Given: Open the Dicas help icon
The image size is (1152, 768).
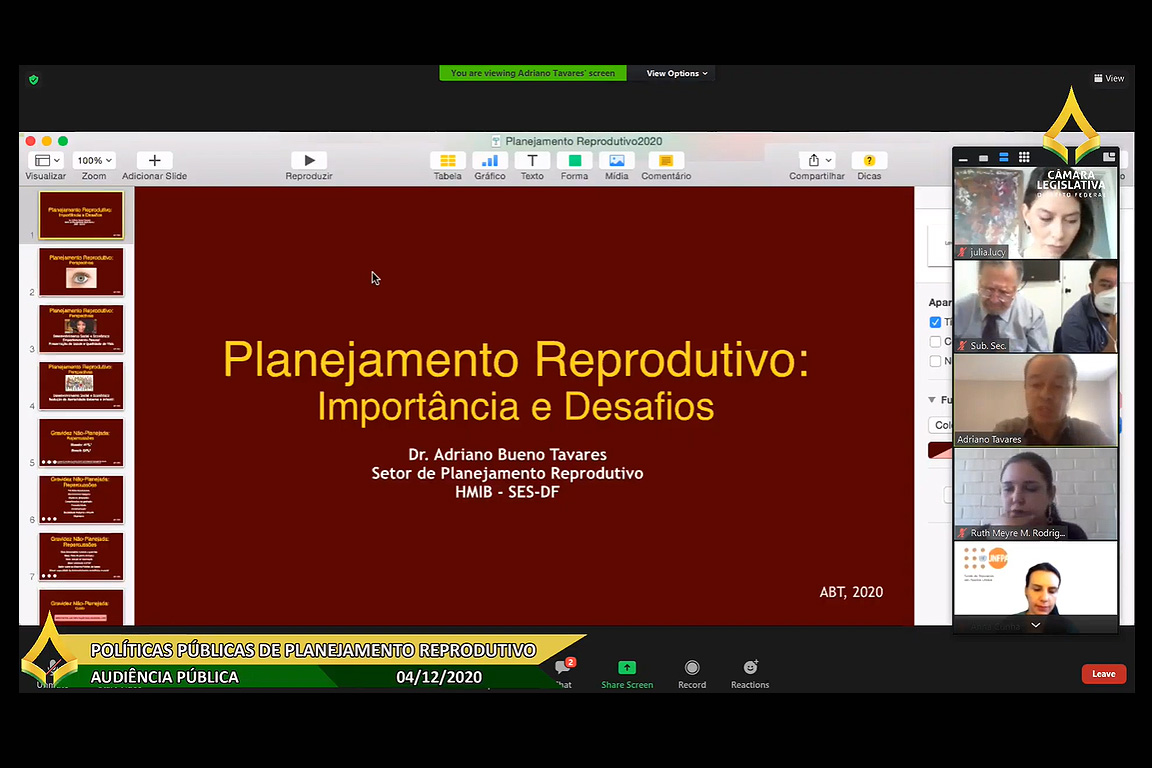Looking at the screenshot, I should pos(869,161).
